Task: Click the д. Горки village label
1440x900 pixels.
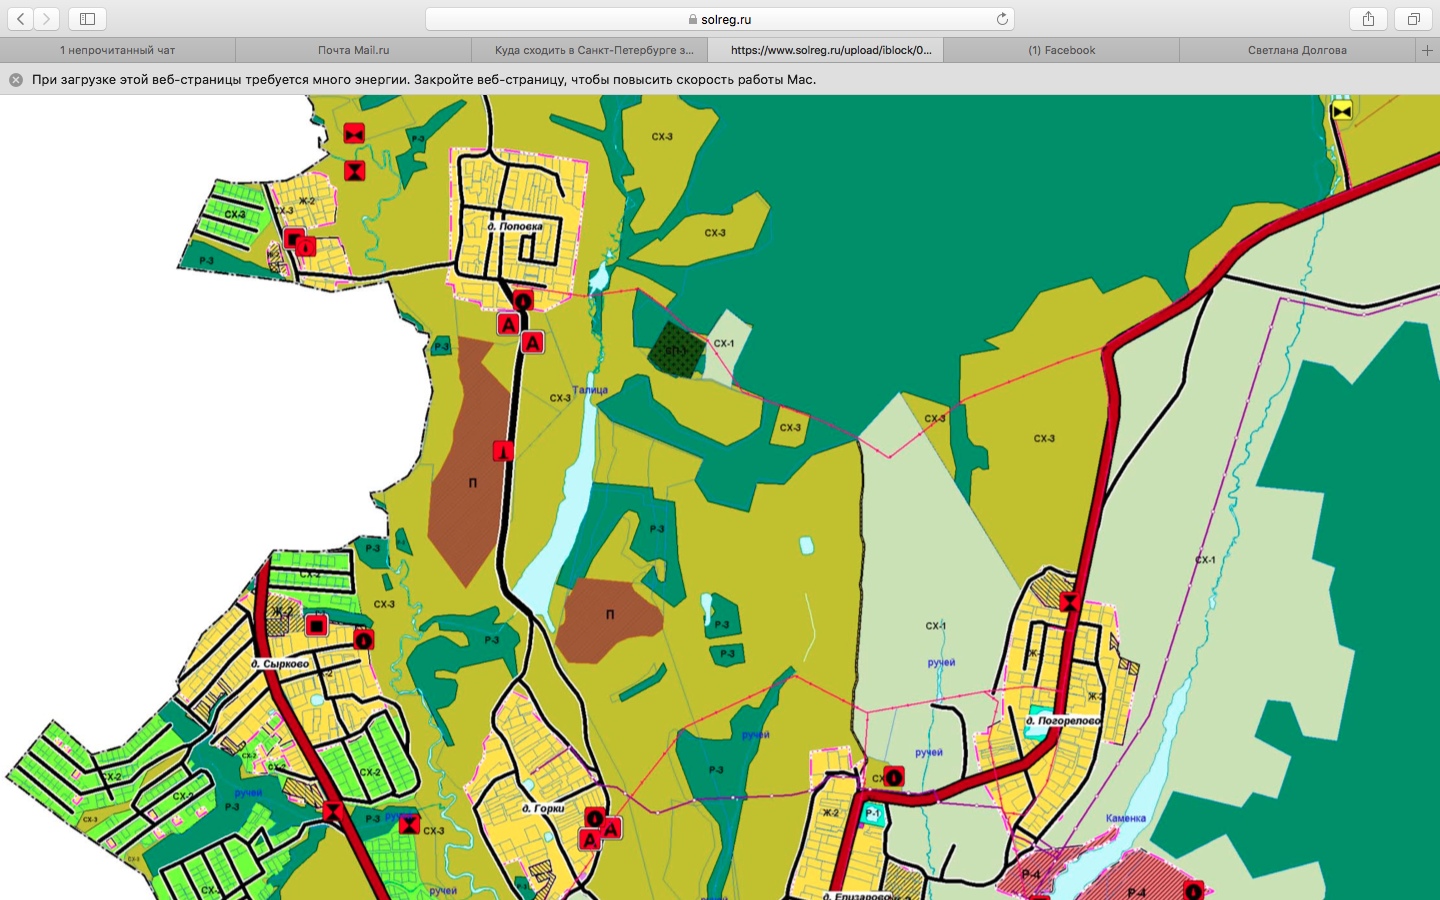Action: (543, 808)
